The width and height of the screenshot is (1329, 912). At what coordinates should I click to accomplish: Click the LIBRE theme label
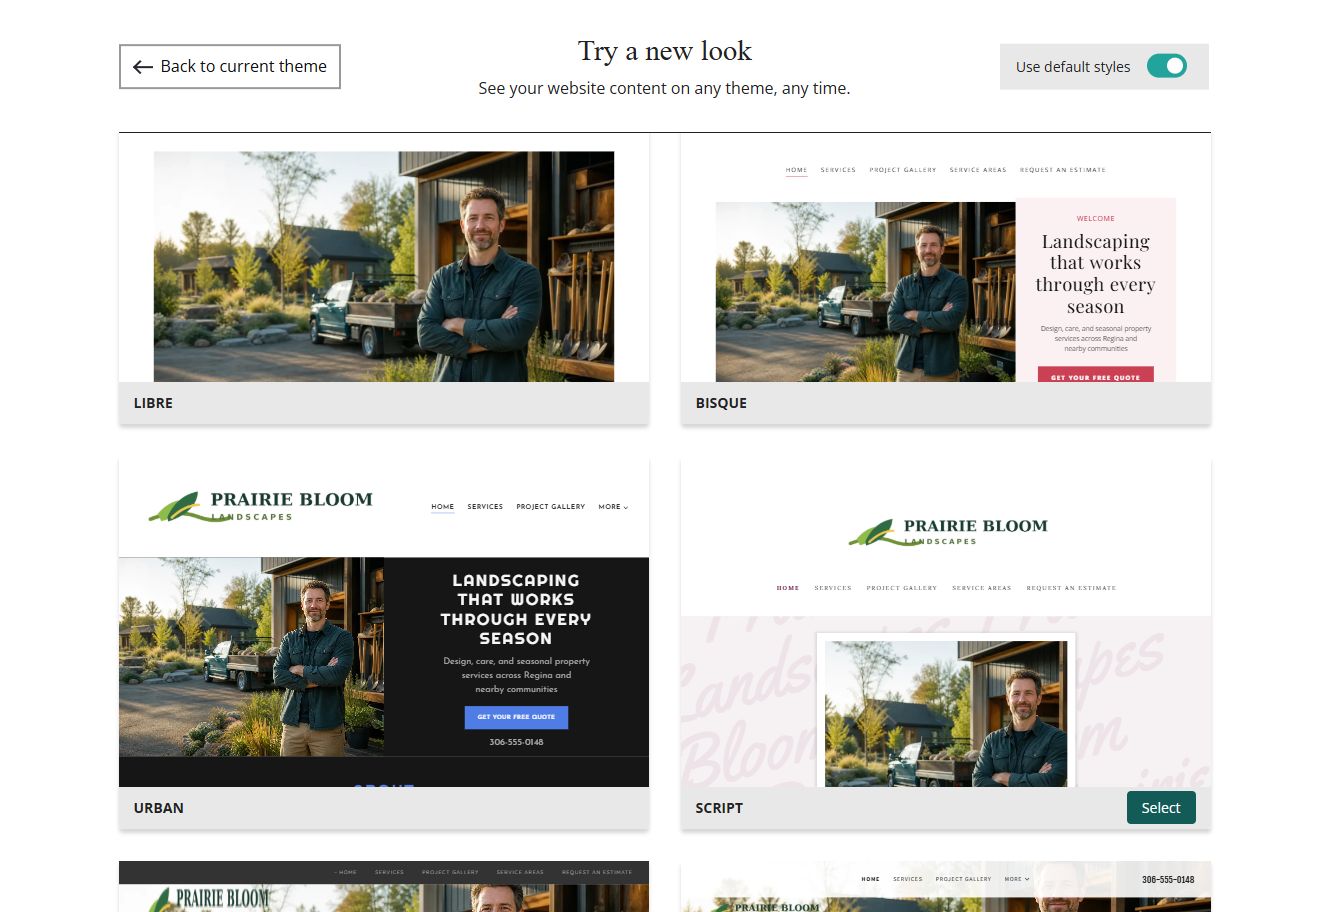tap(153, 403)
